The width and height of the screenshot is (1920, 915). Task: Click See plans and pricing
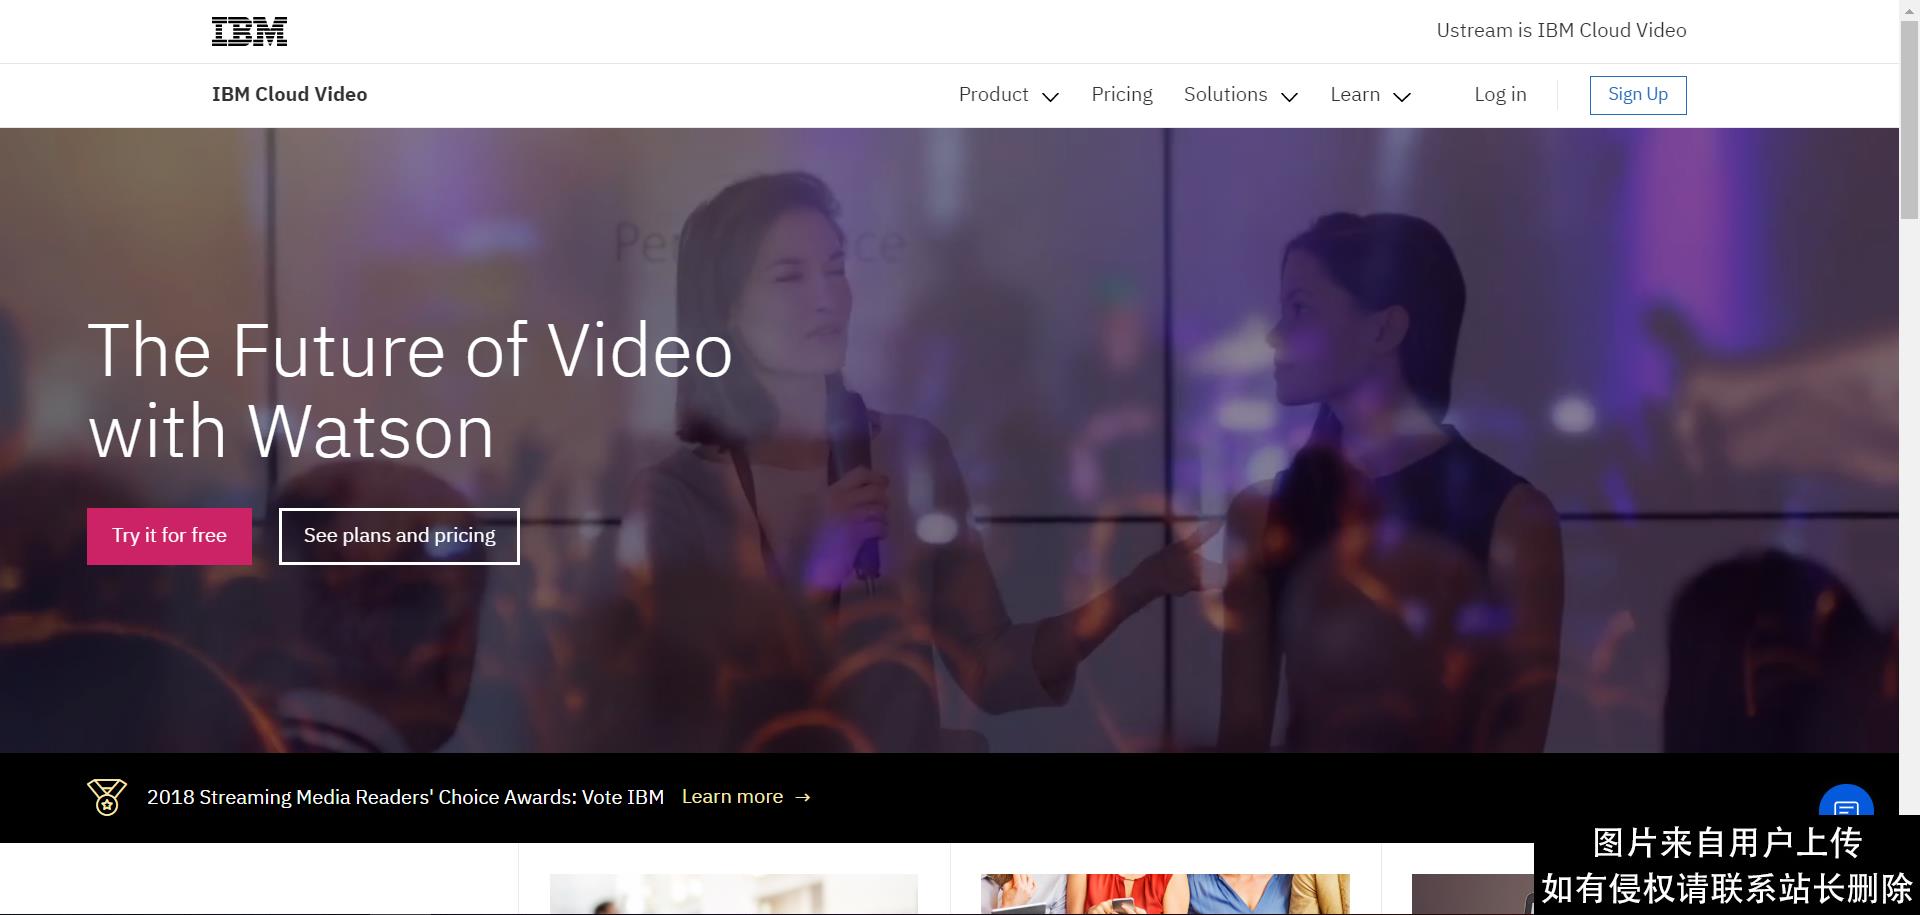click(x=399, y=536)
